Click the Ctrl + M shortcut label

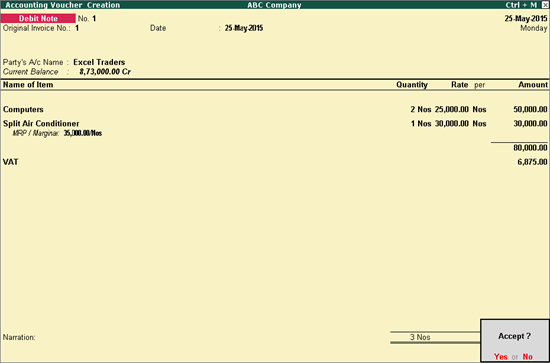[x=521, y=5]
